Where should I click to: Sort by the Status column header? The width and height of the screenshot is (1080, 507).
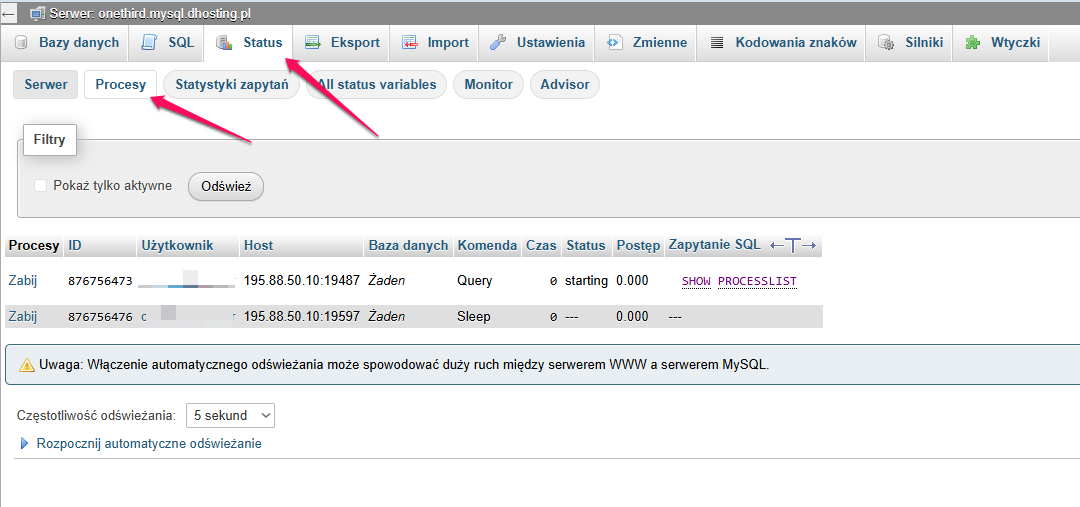click(585, 245)
